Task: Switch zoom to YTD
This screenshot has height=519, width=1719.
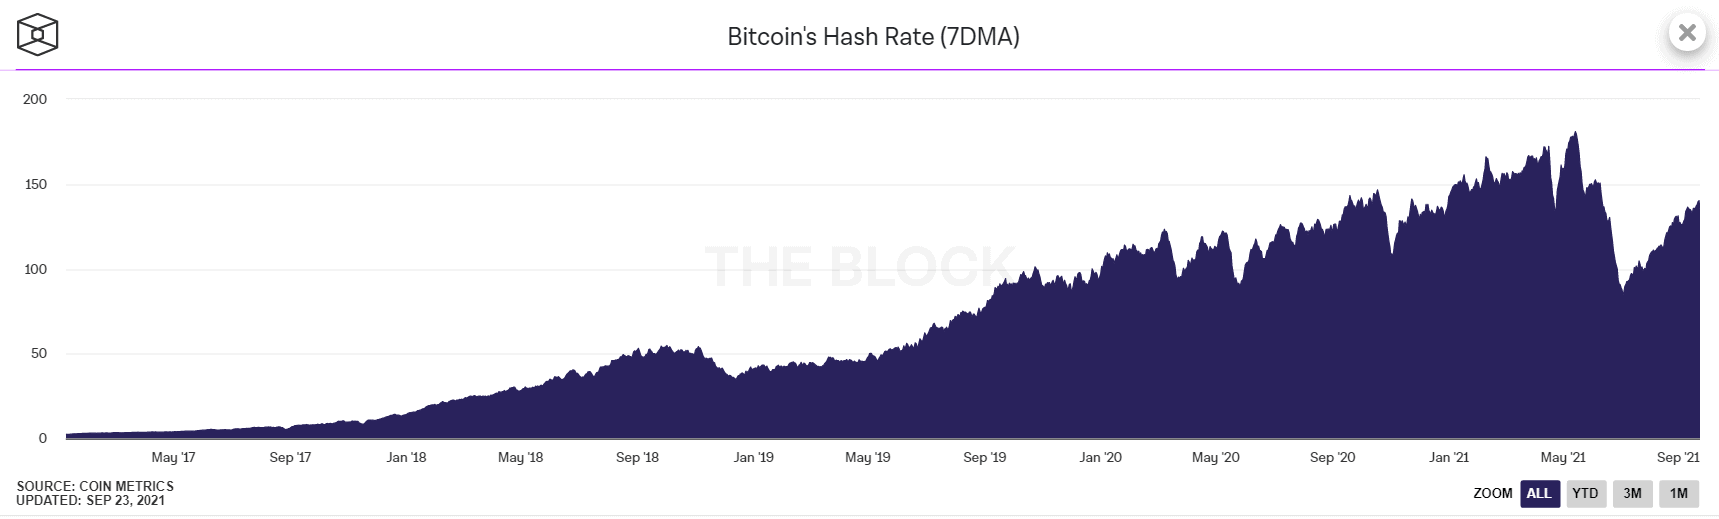Action: tap(1585, 493)
